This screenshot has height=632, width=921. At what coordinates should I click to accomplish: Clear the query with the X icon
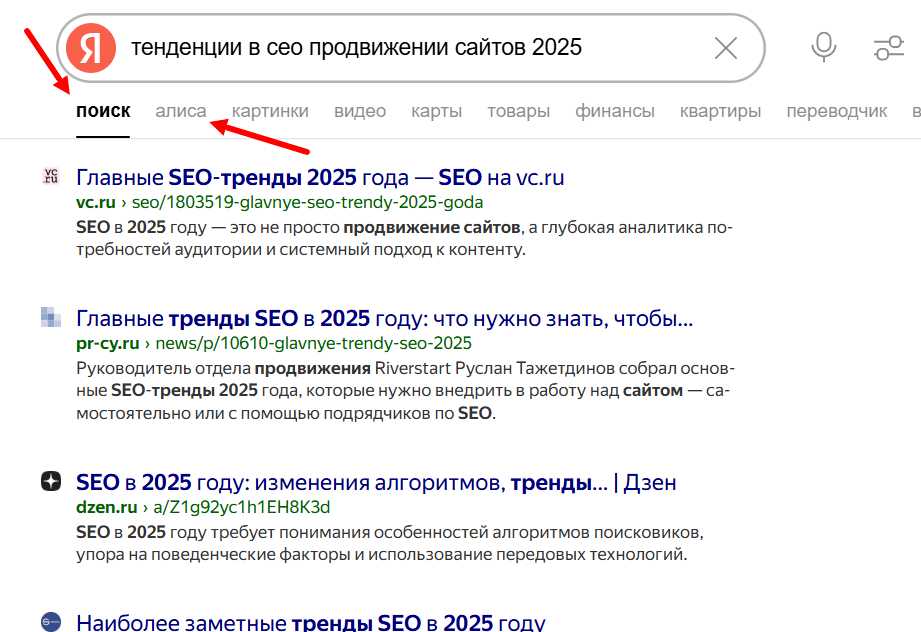725,46
